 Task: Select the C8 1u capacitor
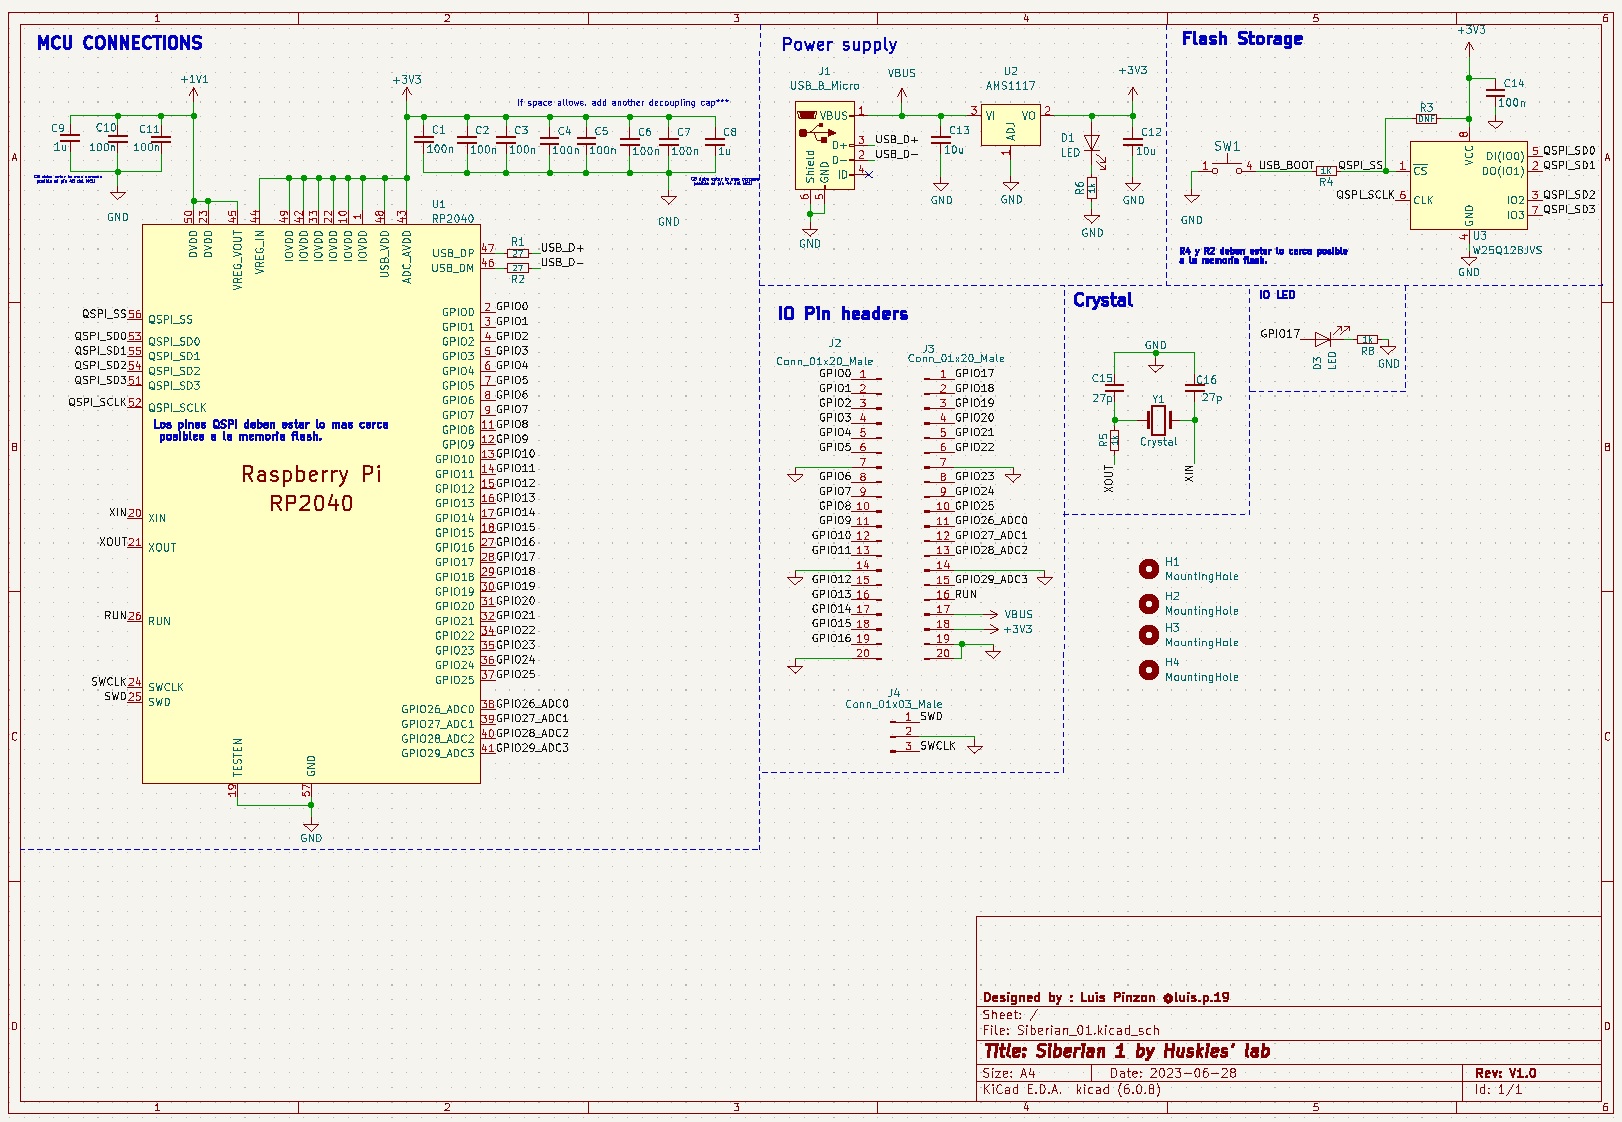pos(713,141)
